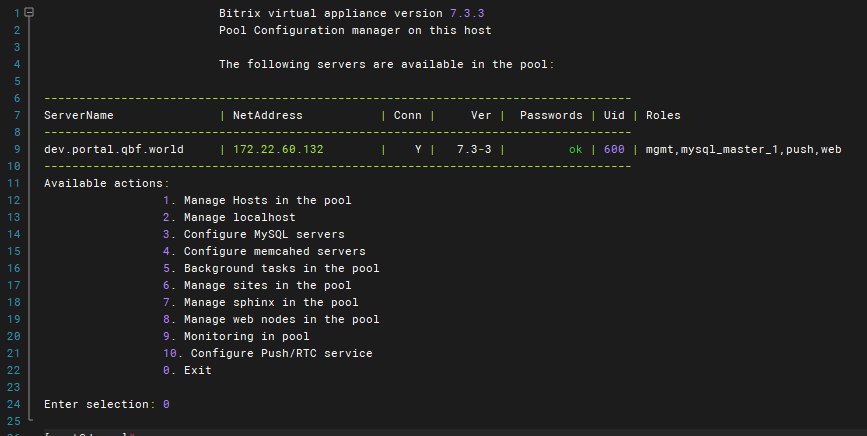Viewport: 867px width, 436px height.
Task: Click the Conn value Y
Action: point(418,149)
